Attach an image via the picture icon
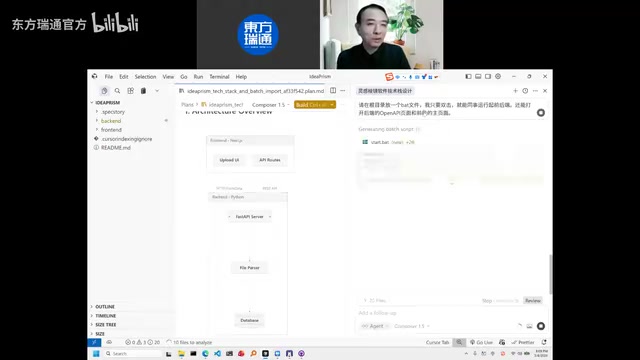 coord(529,326)
